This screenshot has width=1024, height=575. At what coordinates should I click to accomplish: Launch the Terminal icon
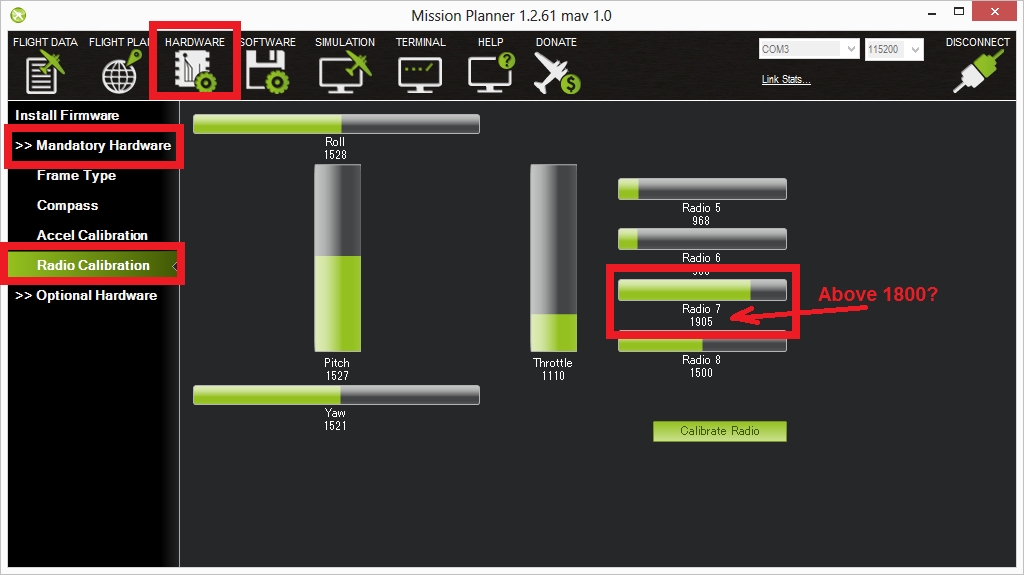420,72
